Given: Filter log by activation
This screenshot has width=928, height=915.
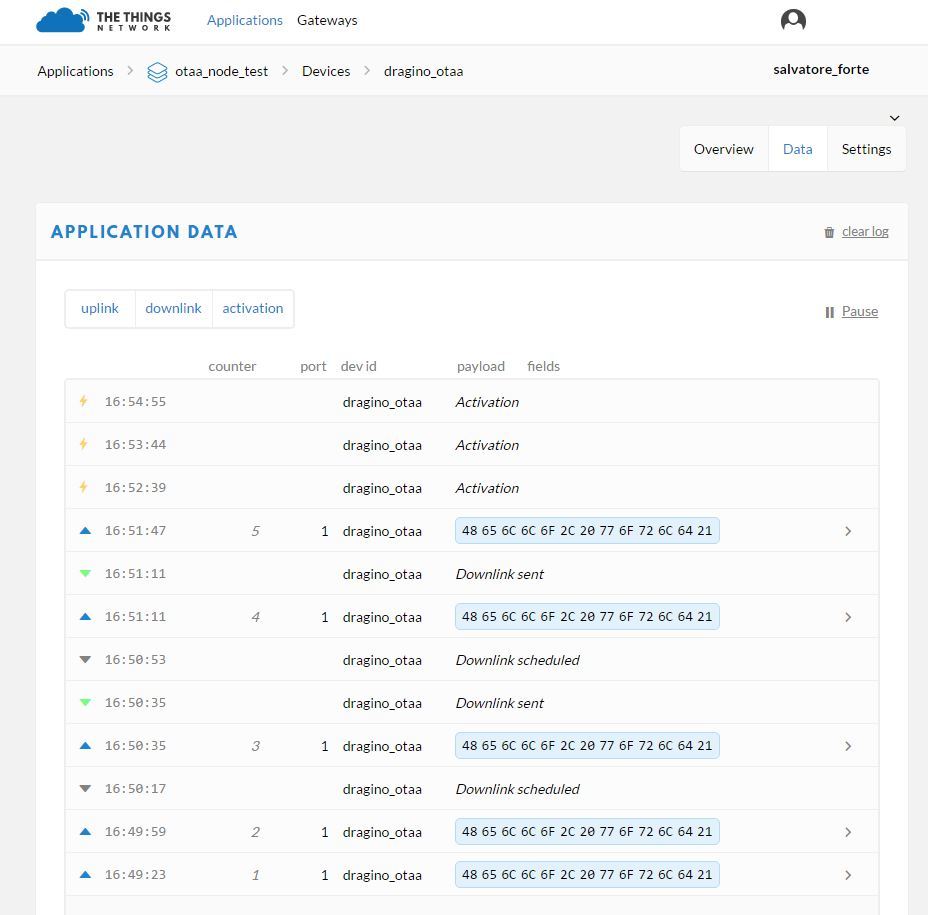Looking at the screenshot, I should [253, 308].
